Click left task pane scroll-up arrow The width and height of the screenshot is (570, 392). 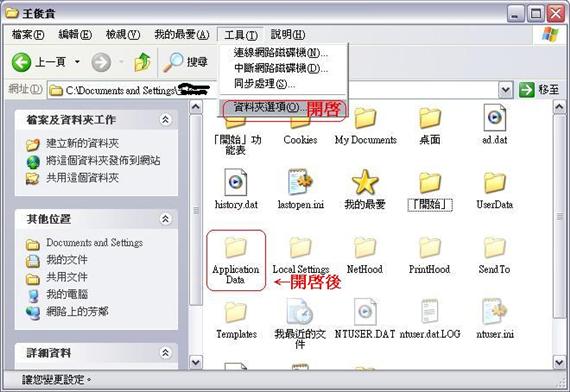coord(196,107)
